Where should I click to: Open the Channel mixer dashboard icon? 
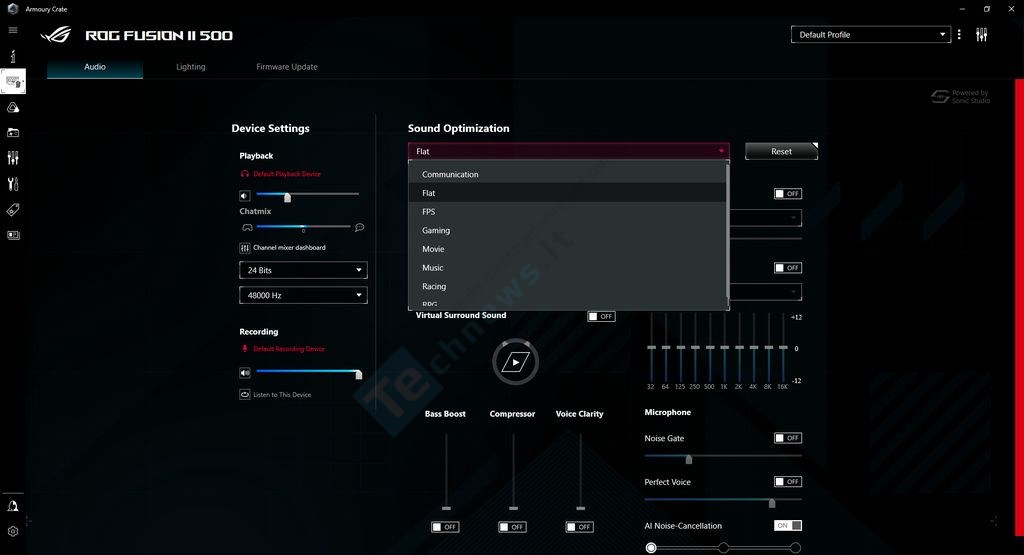click(x=245, y=248)
